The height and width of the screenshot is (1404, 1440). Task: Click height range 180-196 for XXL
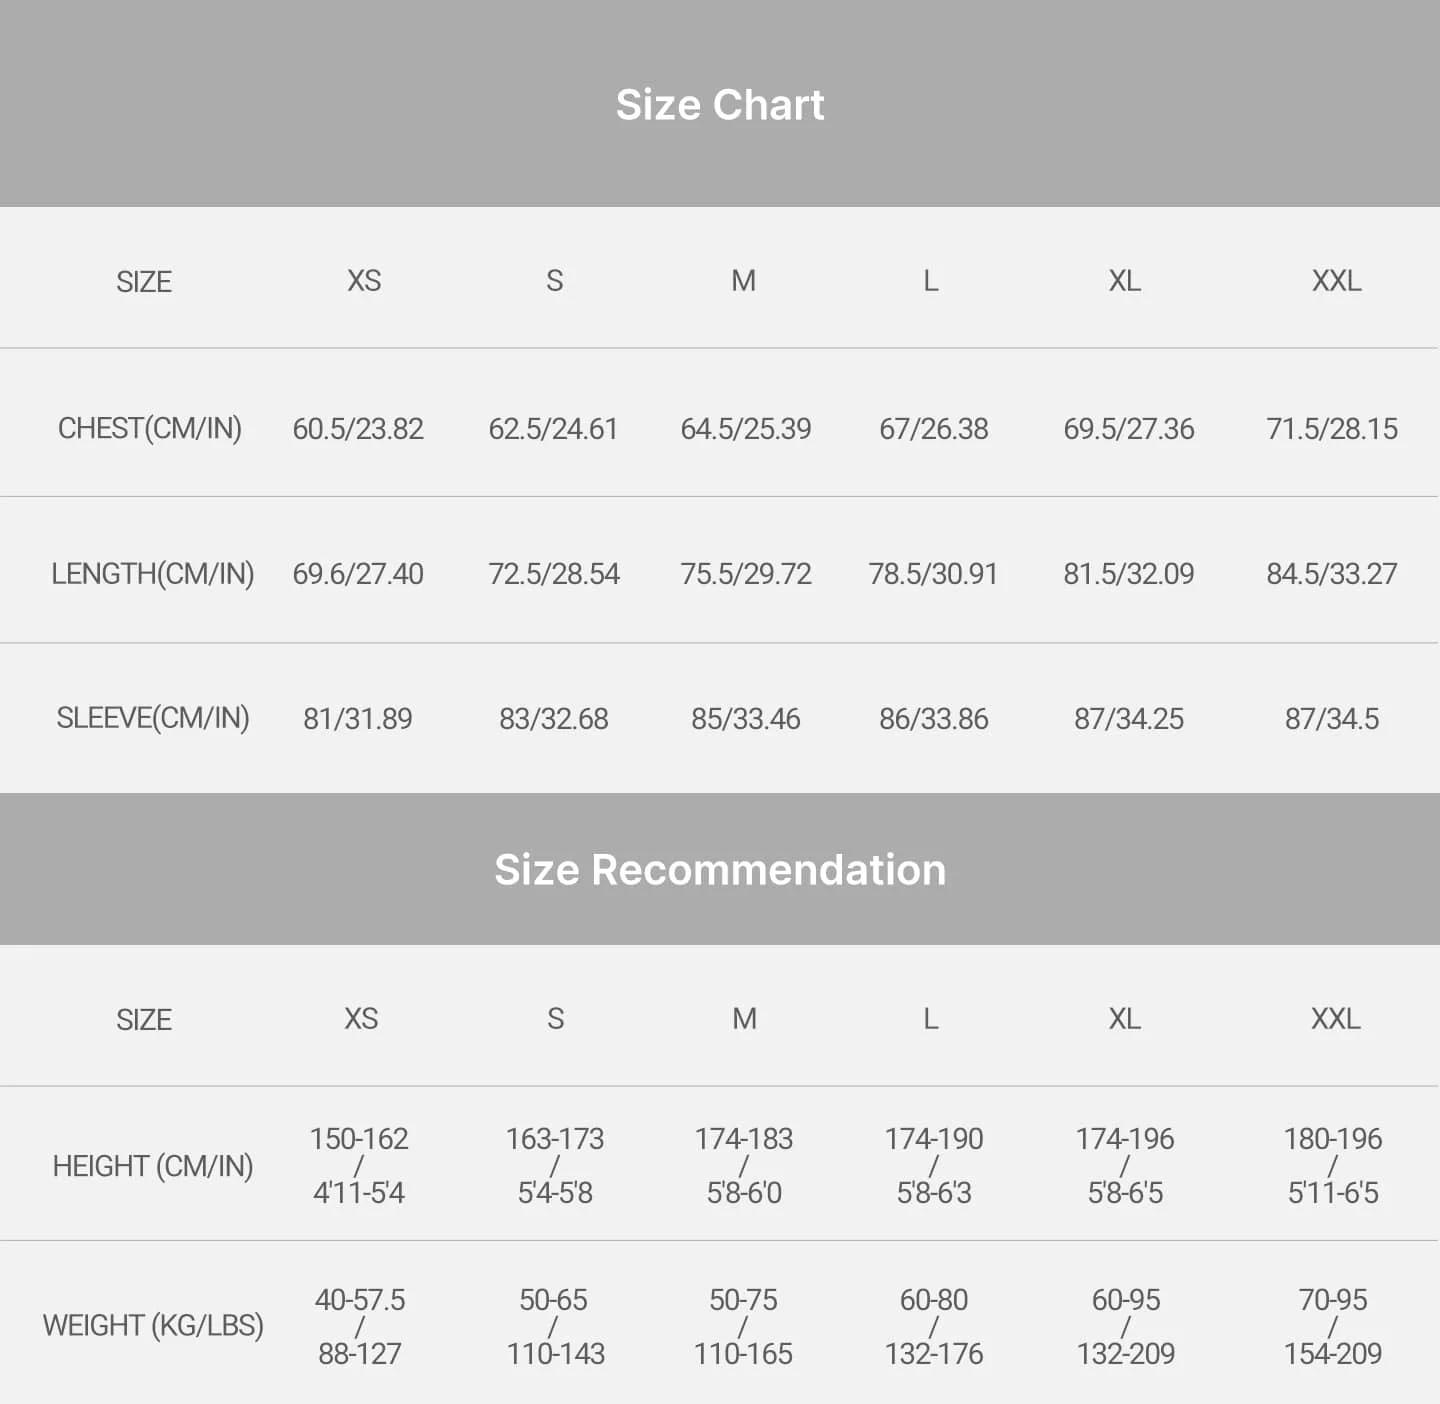pos(1333,1139)
